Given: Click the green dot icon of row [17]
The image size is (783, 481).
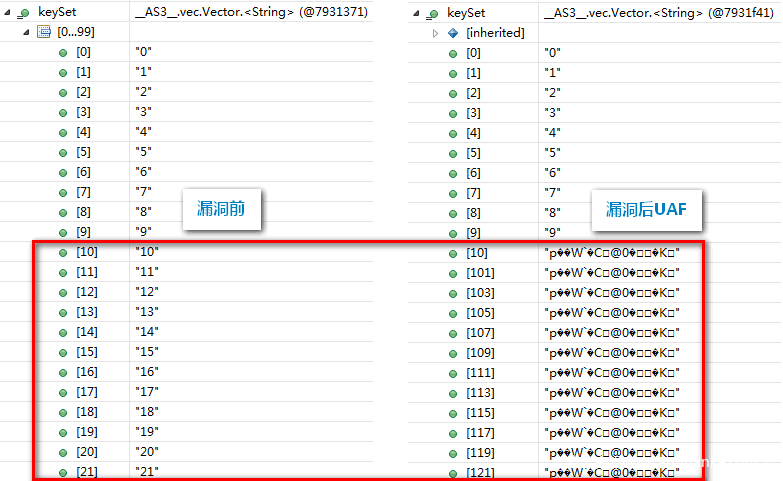Looking at the screenshot, I should (63, 393).
